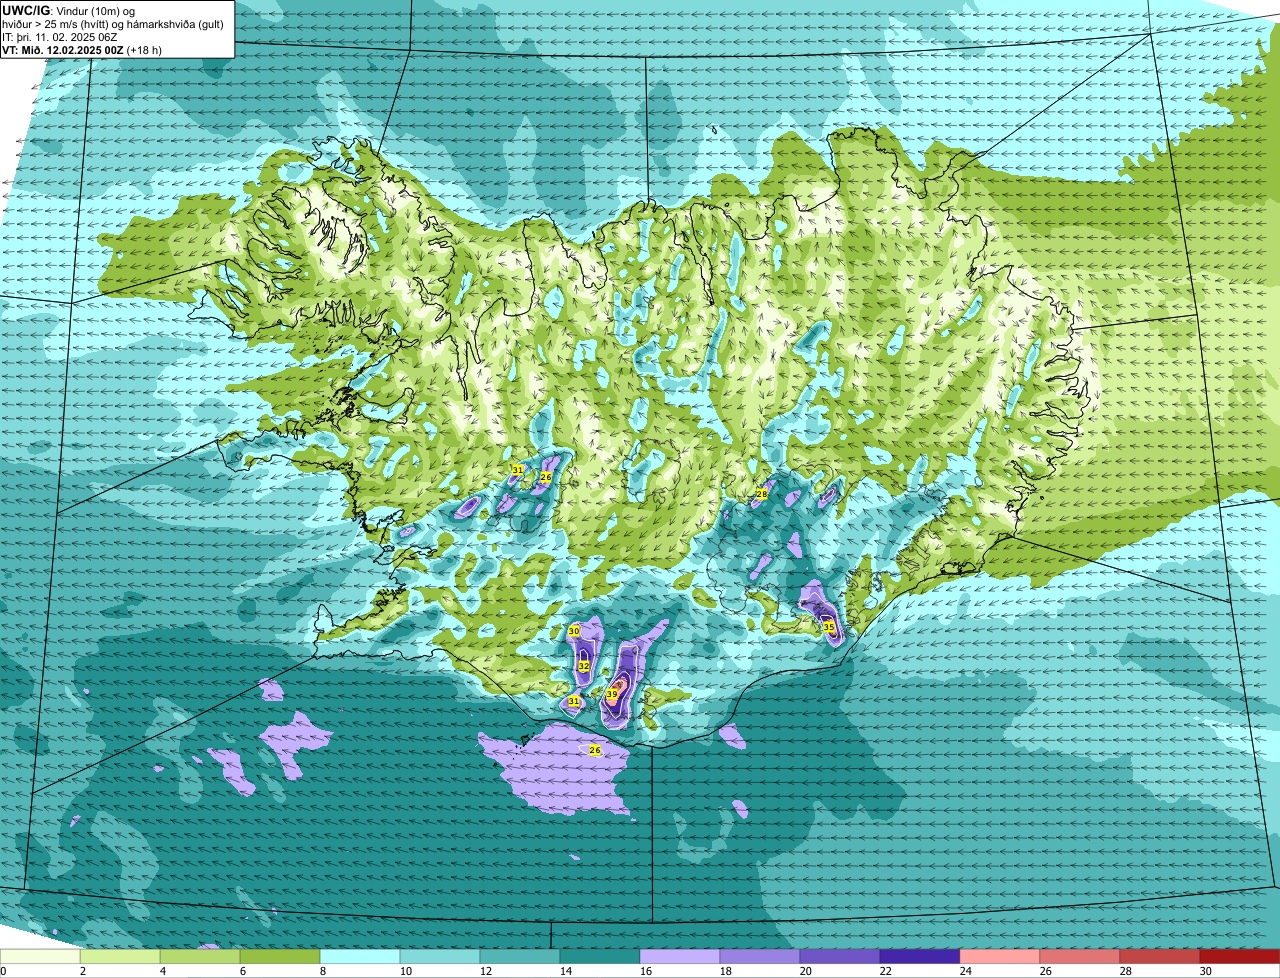1280x978 pixels.
Task: Select the yellow '35' gust label
Action: [829, 627]
